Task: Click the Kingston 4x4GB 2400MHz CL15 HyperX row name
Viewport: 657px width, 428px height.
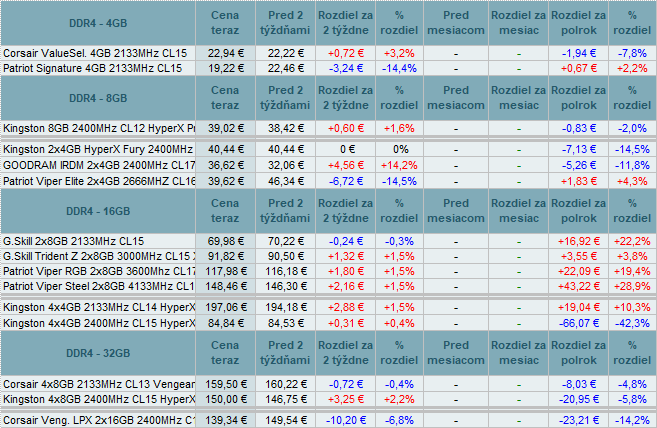Action: click(x=99, y=323)
